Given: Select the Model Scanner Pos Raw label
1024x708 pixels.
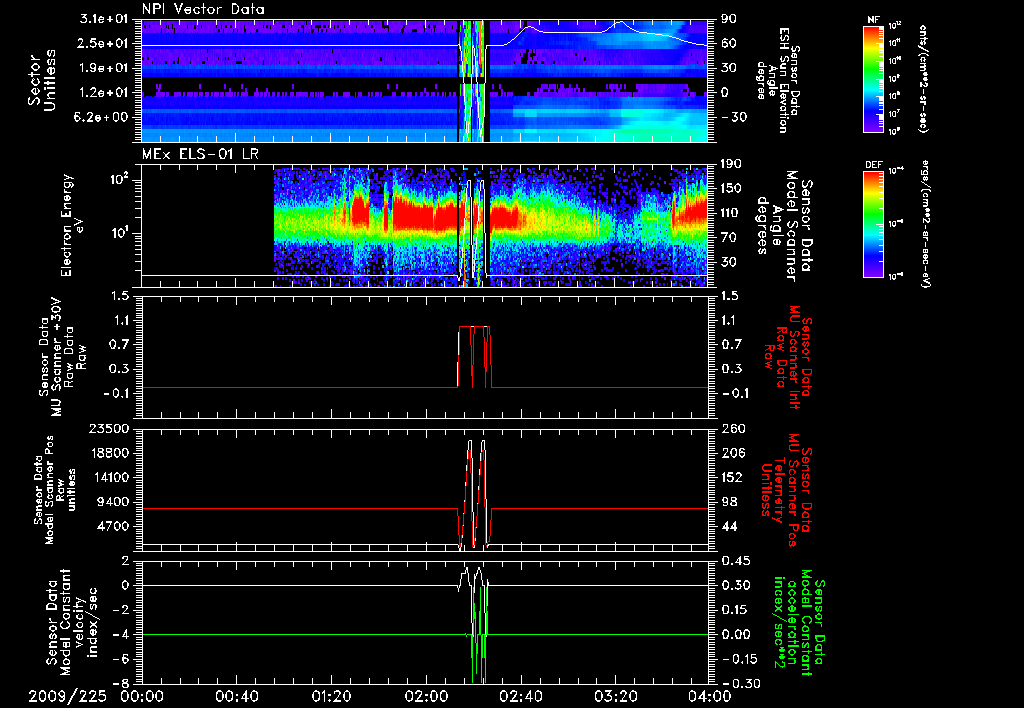Looking at the screenshot, I should pyautogui.click(x=55, y=490).
